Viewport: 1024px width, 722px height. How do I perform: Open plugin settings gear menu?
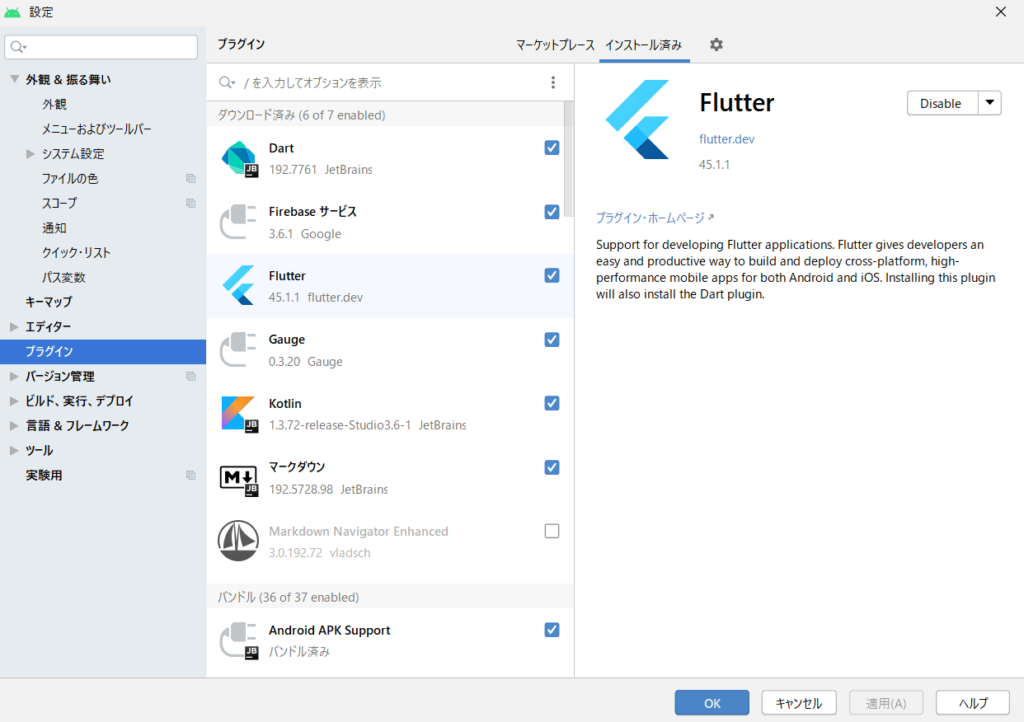[x=716, y=44]
